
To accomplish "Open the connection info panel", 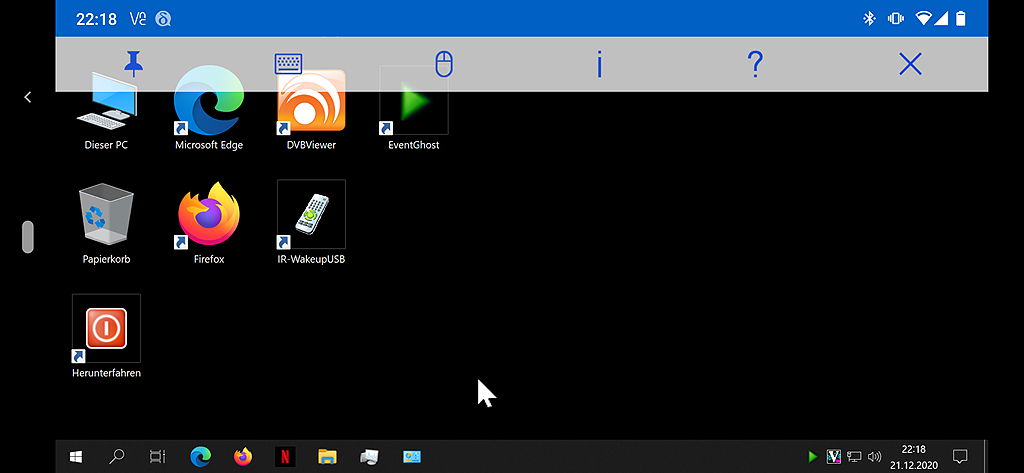I will click(599, 65).
